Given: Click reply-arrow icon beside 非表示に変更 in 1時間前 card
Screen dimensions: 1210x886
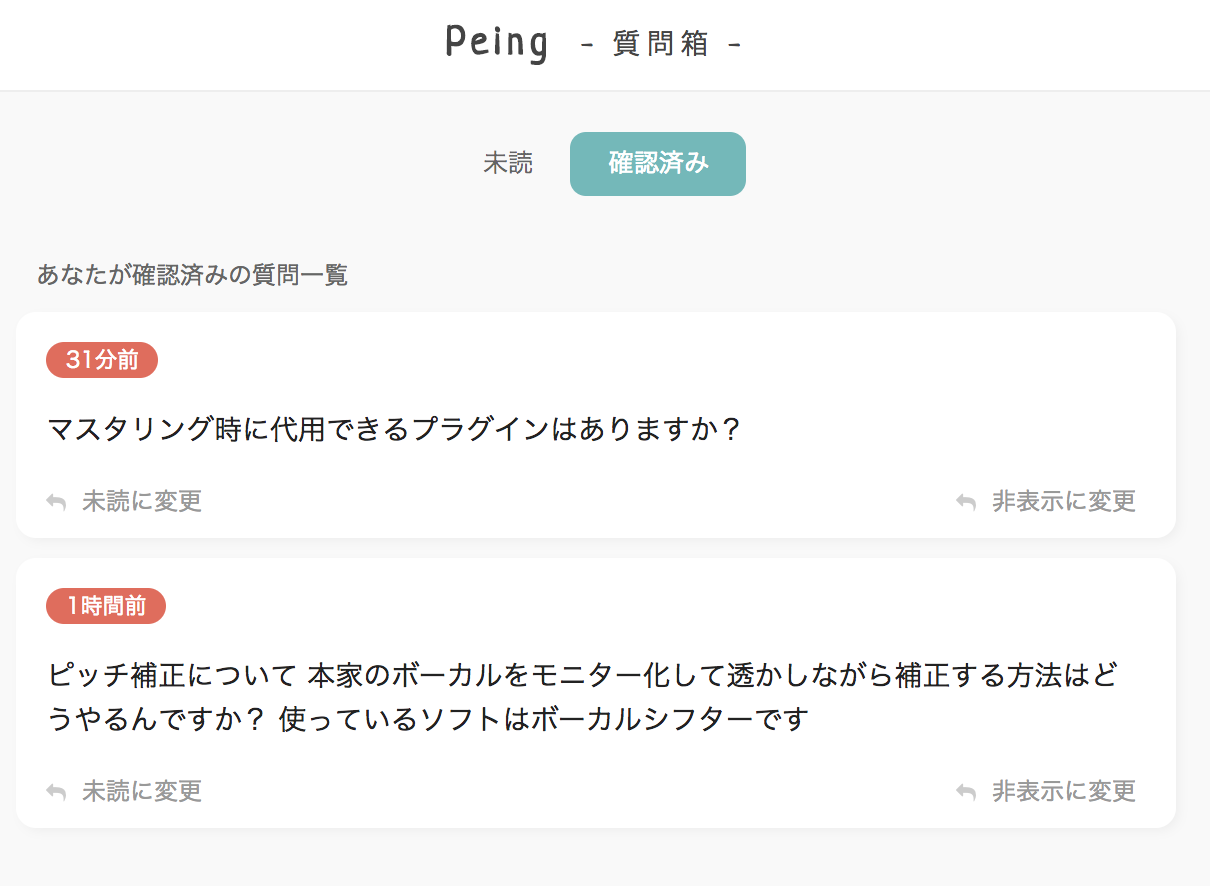Looking at the screenshot, I should pos(966,792).
